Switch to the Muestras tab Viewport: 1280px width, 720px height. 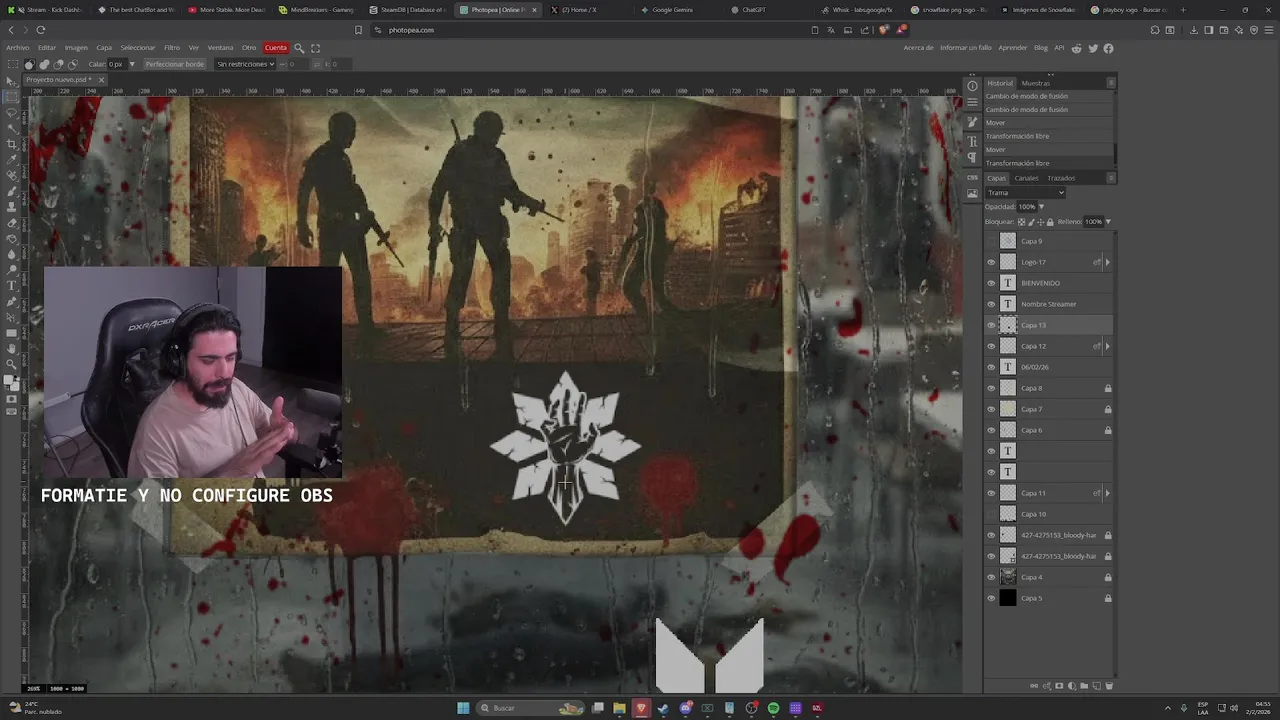coord(1036,83)
